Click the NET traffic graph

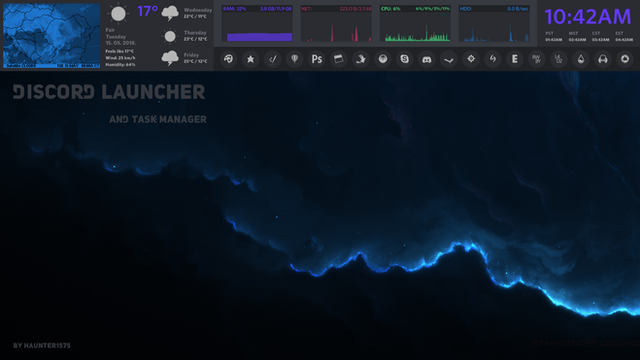[x=336, y=24]
